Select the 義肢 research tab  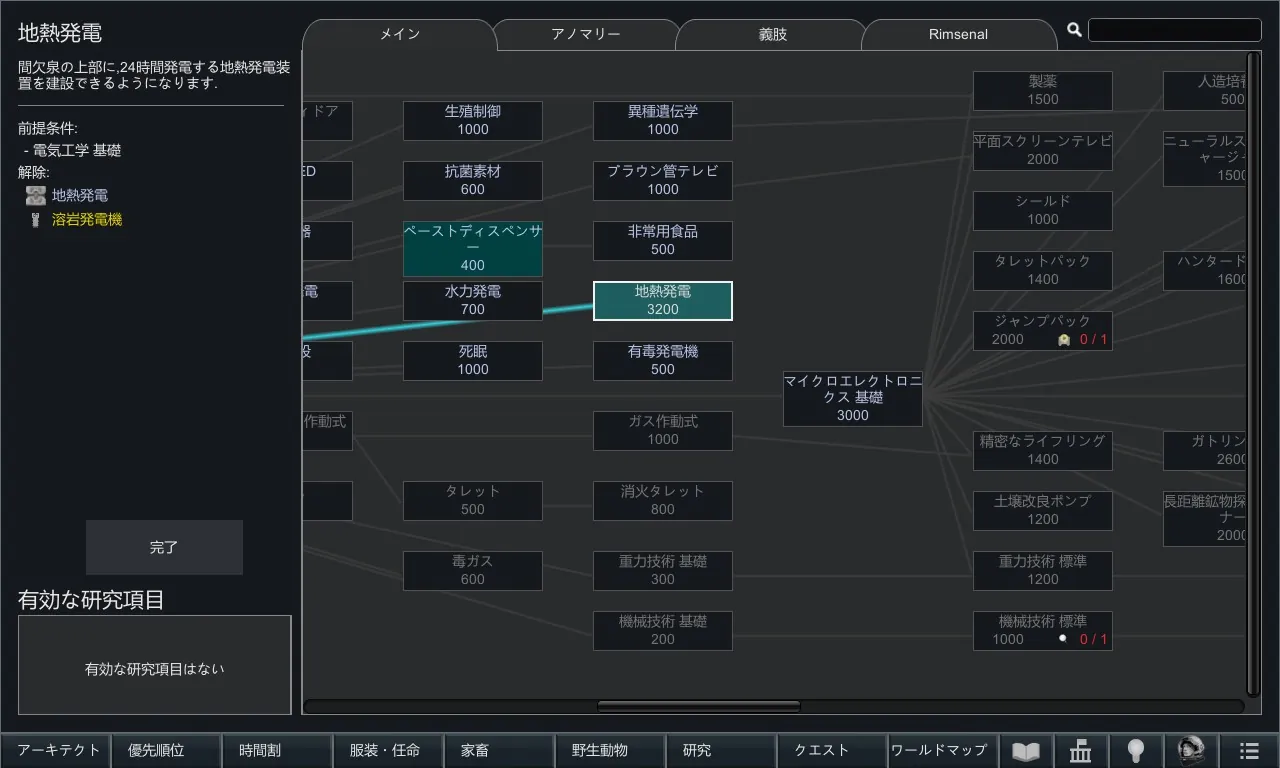(x=772, y=34)
